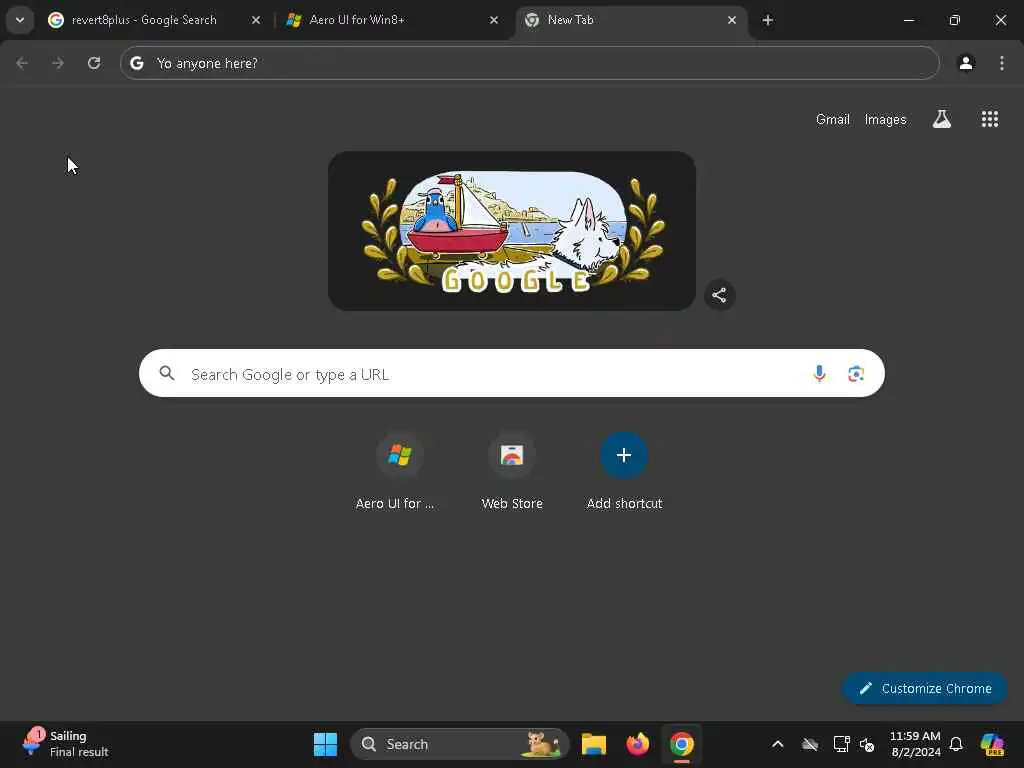This screenshot has width=1024, height=768.
Task: Open the Google apps grid
Action: (x=990, y=119)
